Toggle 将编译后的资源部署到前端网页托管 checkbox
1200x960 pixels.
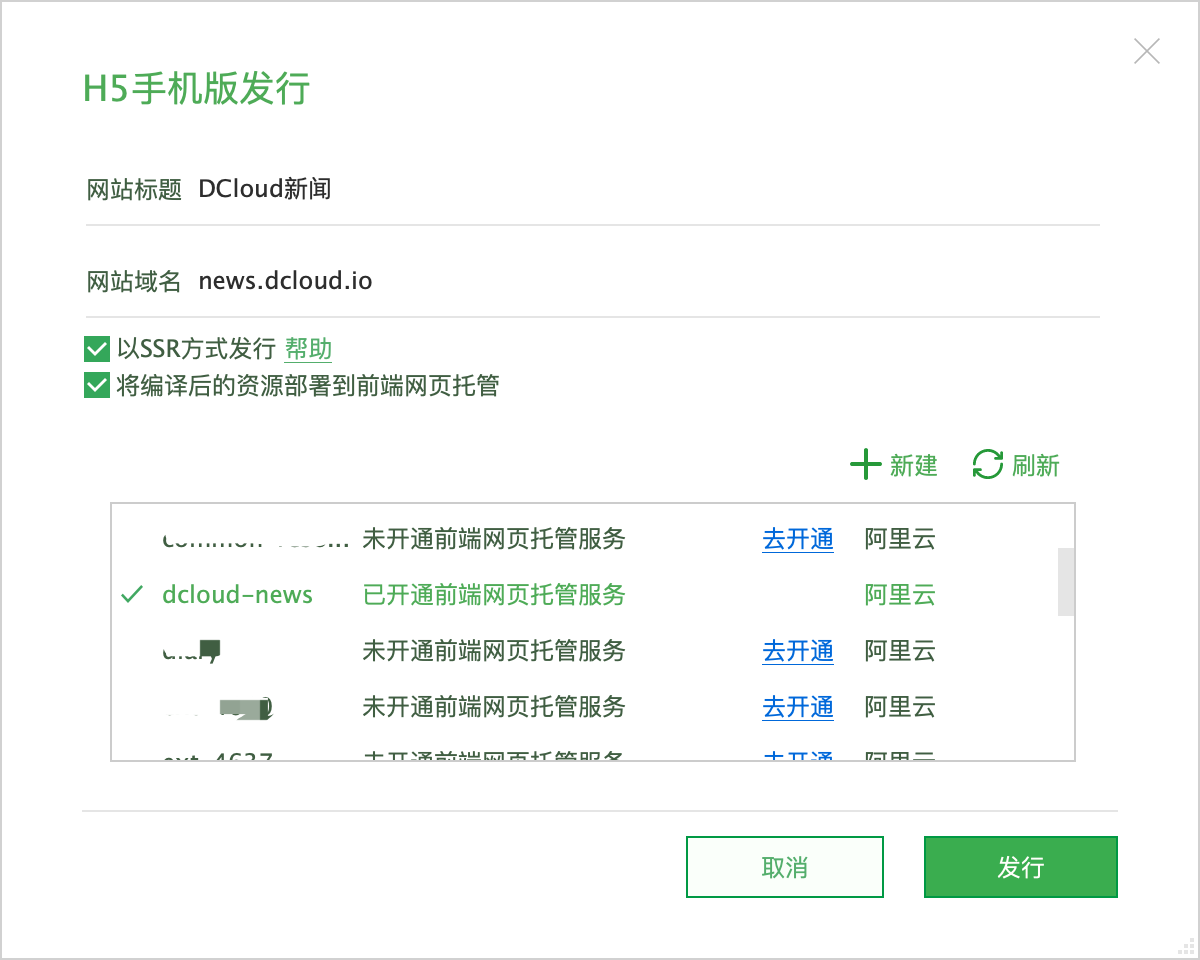97,386
